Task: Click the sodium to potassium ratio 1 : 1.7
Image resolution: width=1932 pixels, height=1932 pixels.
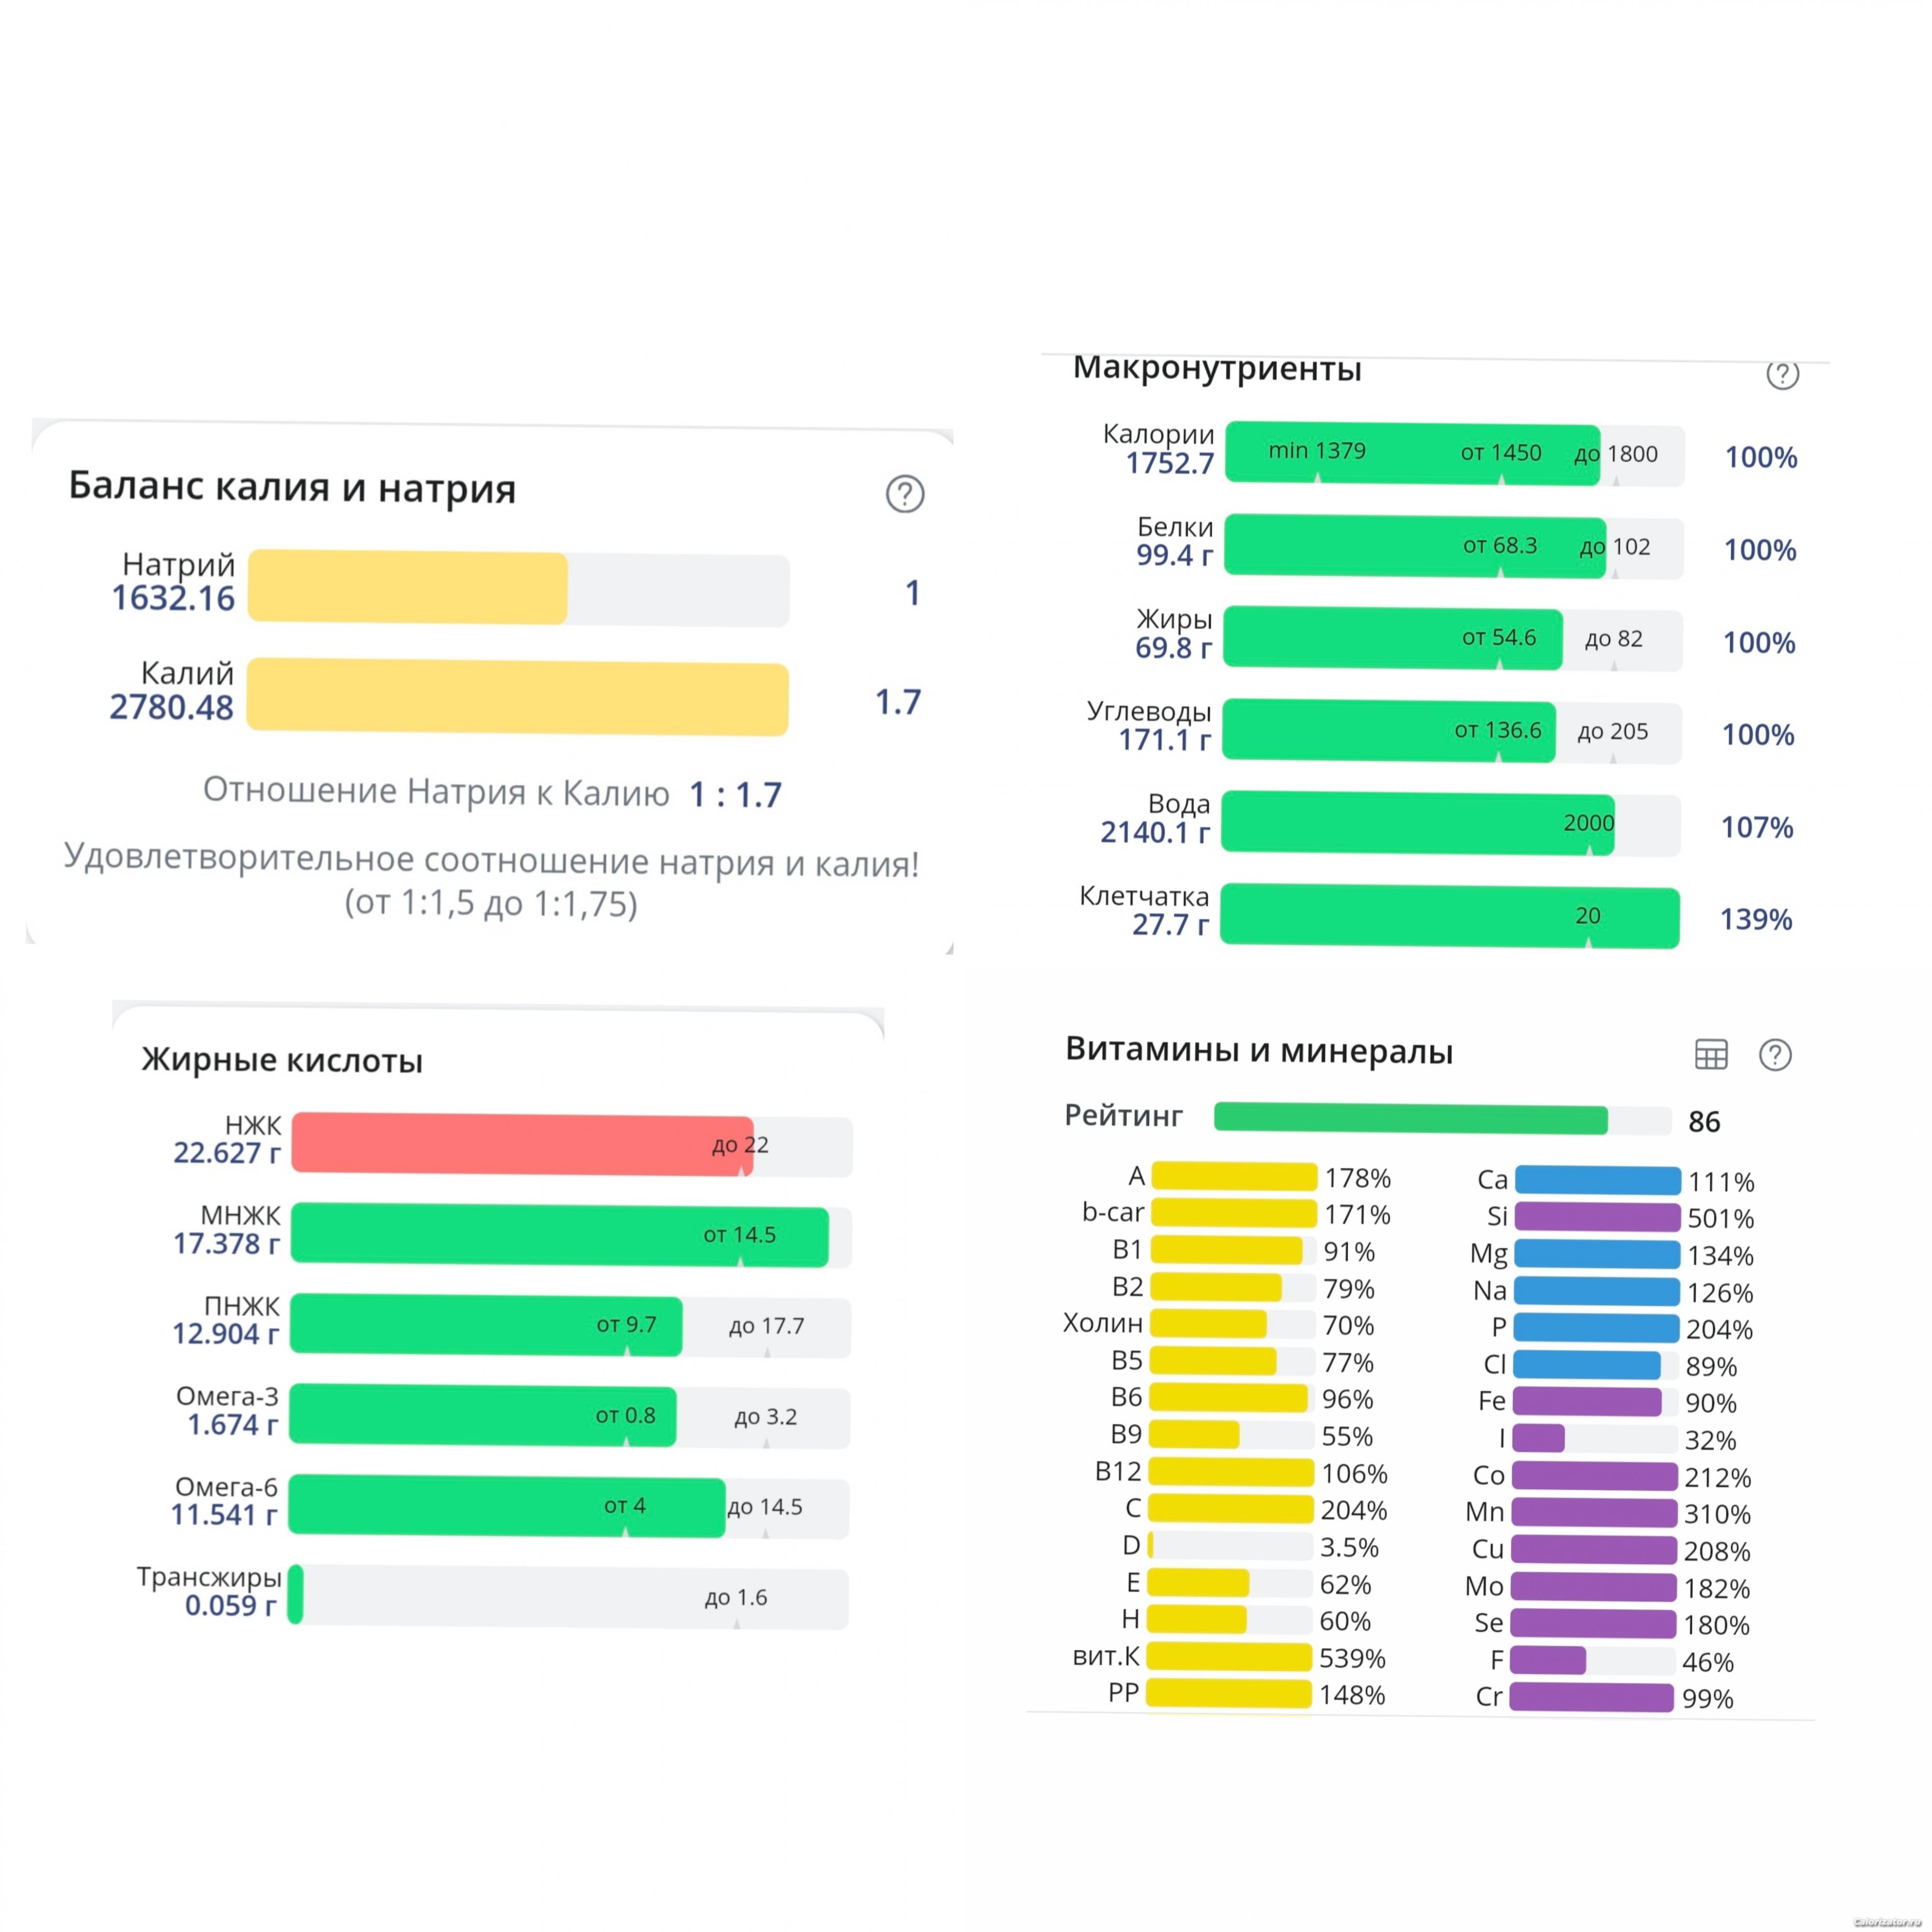Action: pyautogui.click(x=735, y=795)
